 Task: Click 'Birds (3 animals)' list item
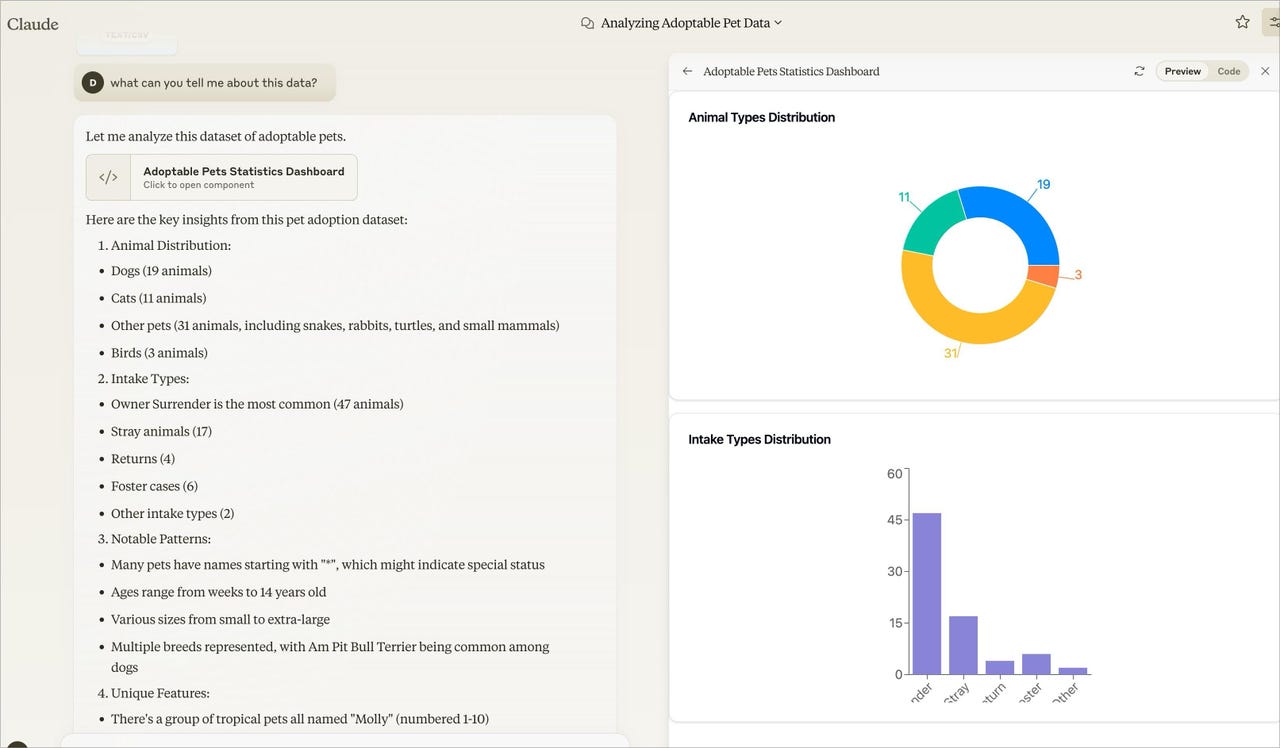pyautogui.click(x=159, y=353)
